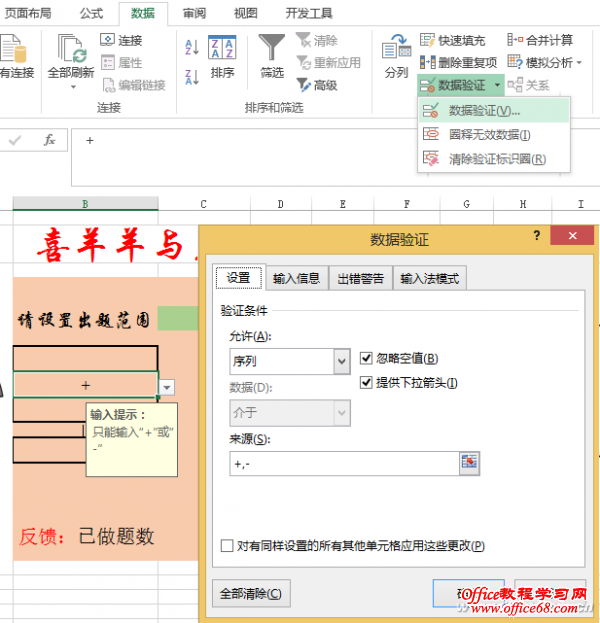Select the Settings (设置) dialog tab

tap(238, 277)
